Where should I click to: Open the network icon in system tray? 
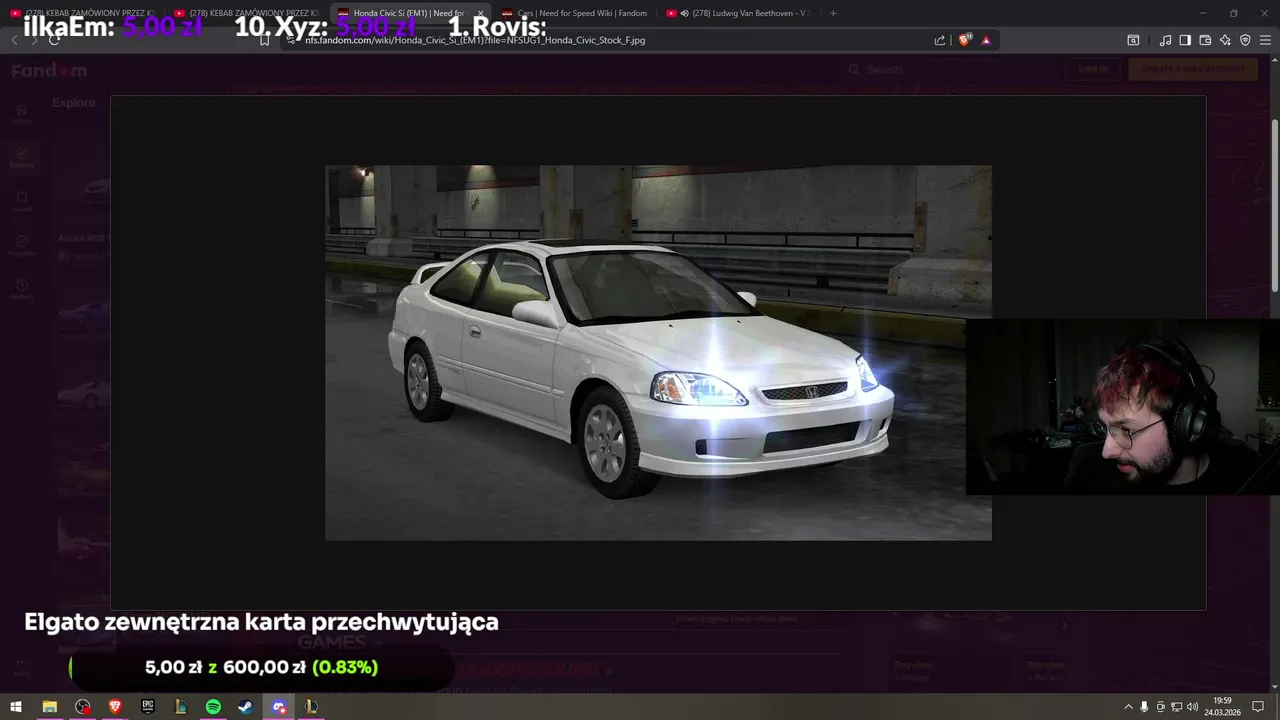pos(1176,706)
